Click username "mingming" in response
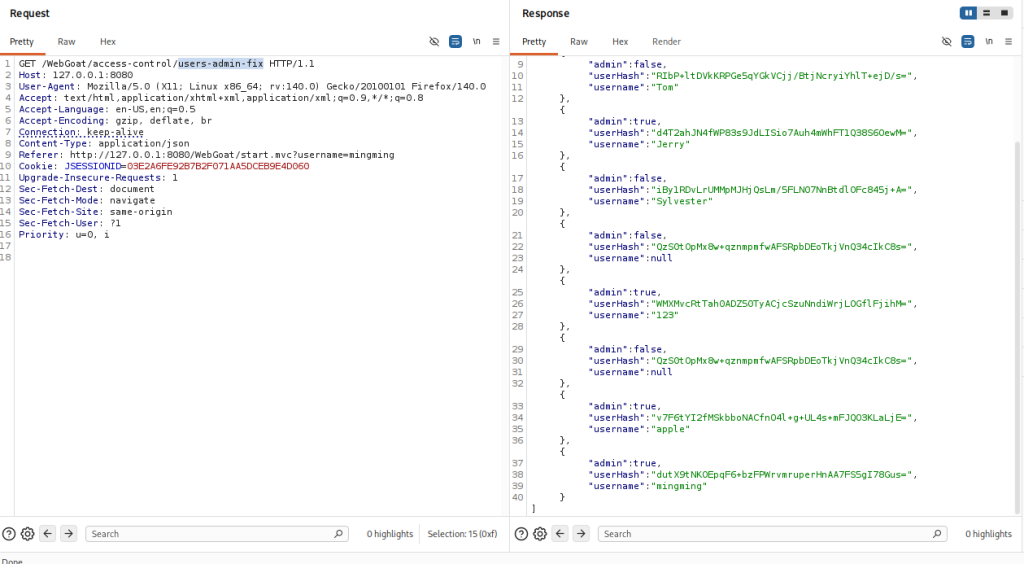This screenshot has height=564, width=1024. click(x=679, y=486)
